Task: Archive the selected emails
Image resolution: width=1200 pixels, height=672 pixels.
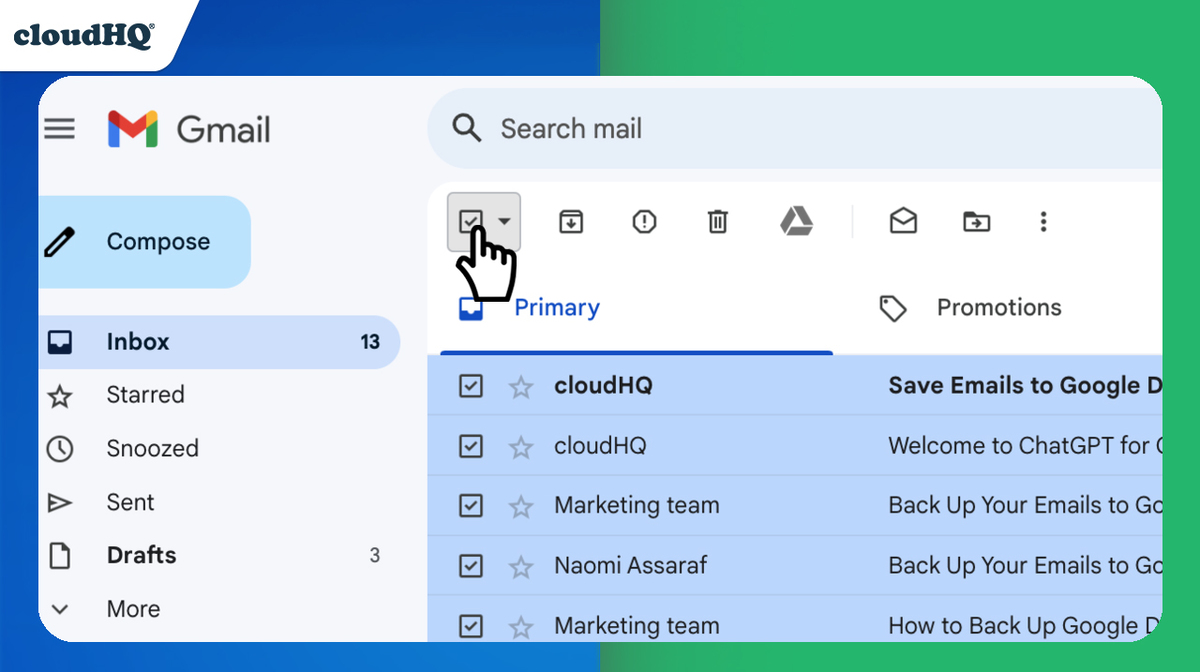Action: point(570,222)
